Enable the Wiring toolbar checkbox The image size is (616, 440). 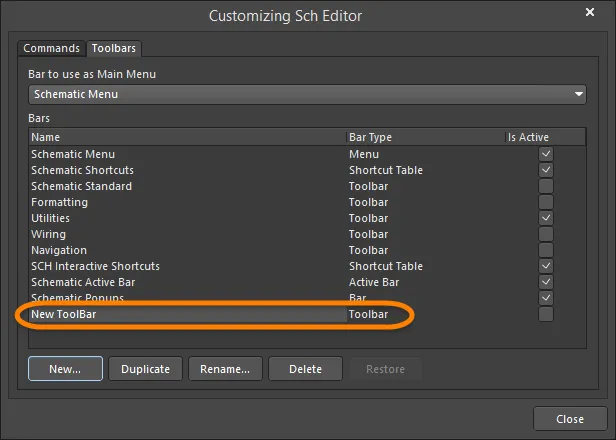(546, 234)
